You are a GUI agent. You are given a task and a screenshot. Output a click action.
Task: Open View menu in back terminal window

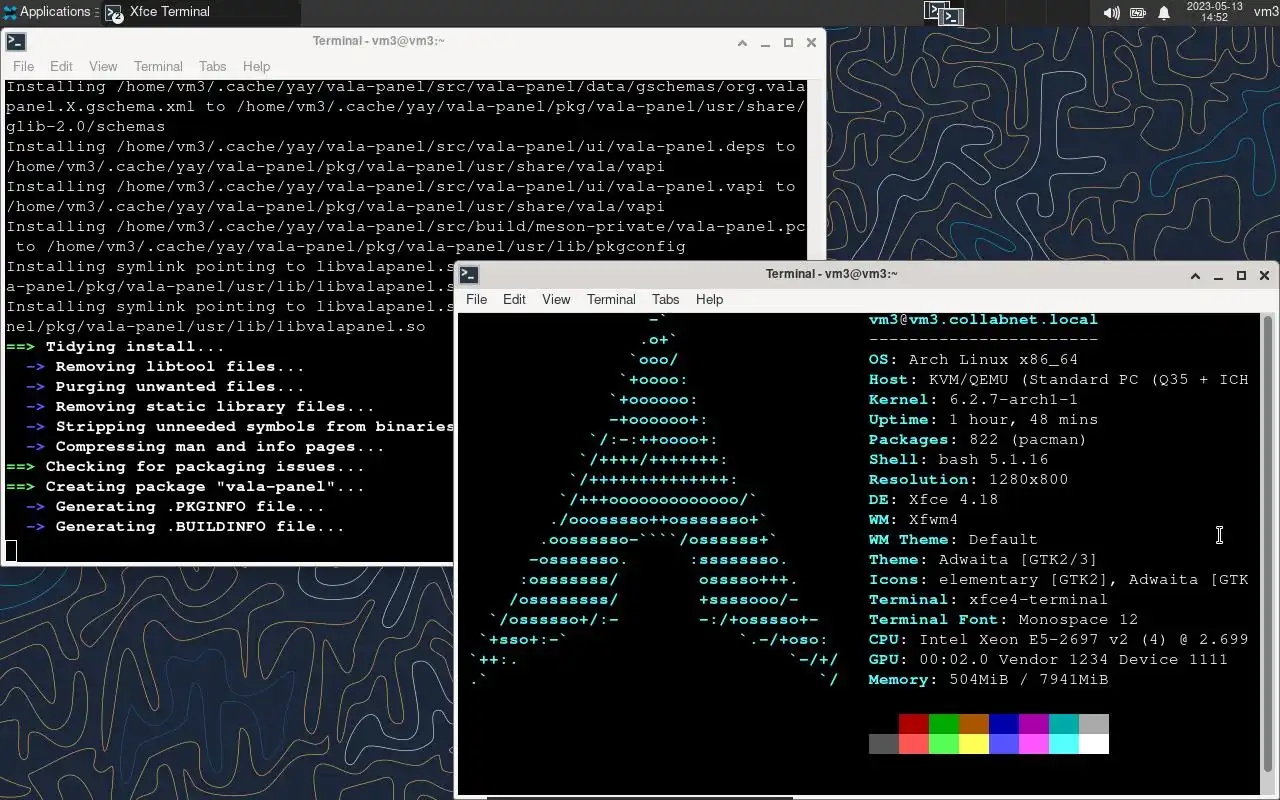click(x=103, y=66)
